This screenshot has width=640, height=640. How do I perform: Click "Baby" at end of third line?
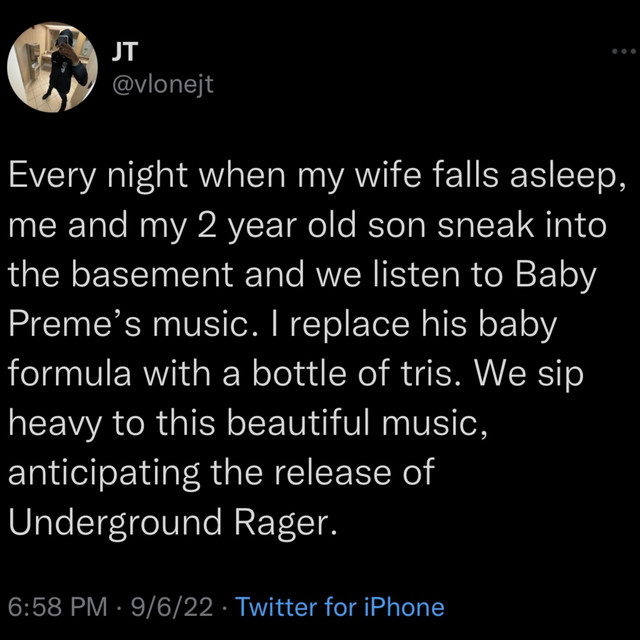click(556, 277)
